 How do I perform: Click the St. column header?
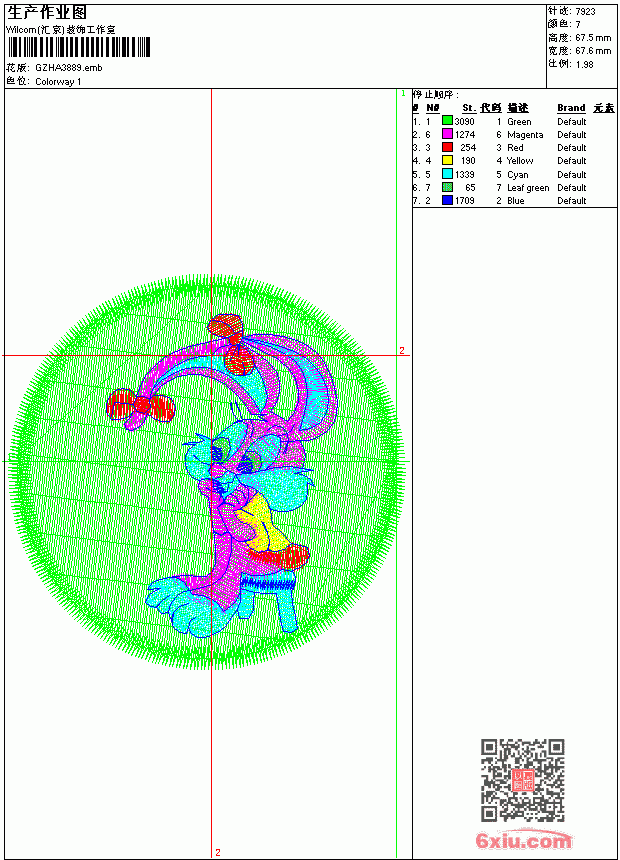point(469,108)
